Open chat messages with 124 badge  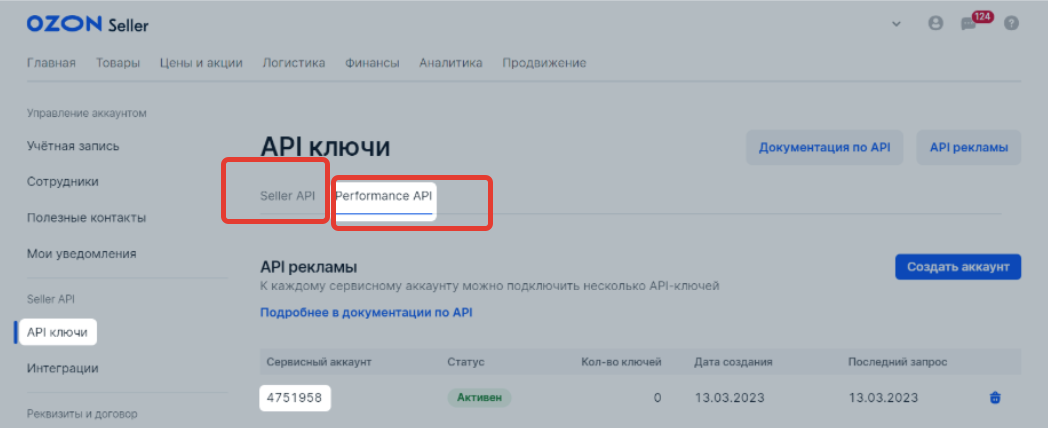pyautogui.click(x=976, y=22)
